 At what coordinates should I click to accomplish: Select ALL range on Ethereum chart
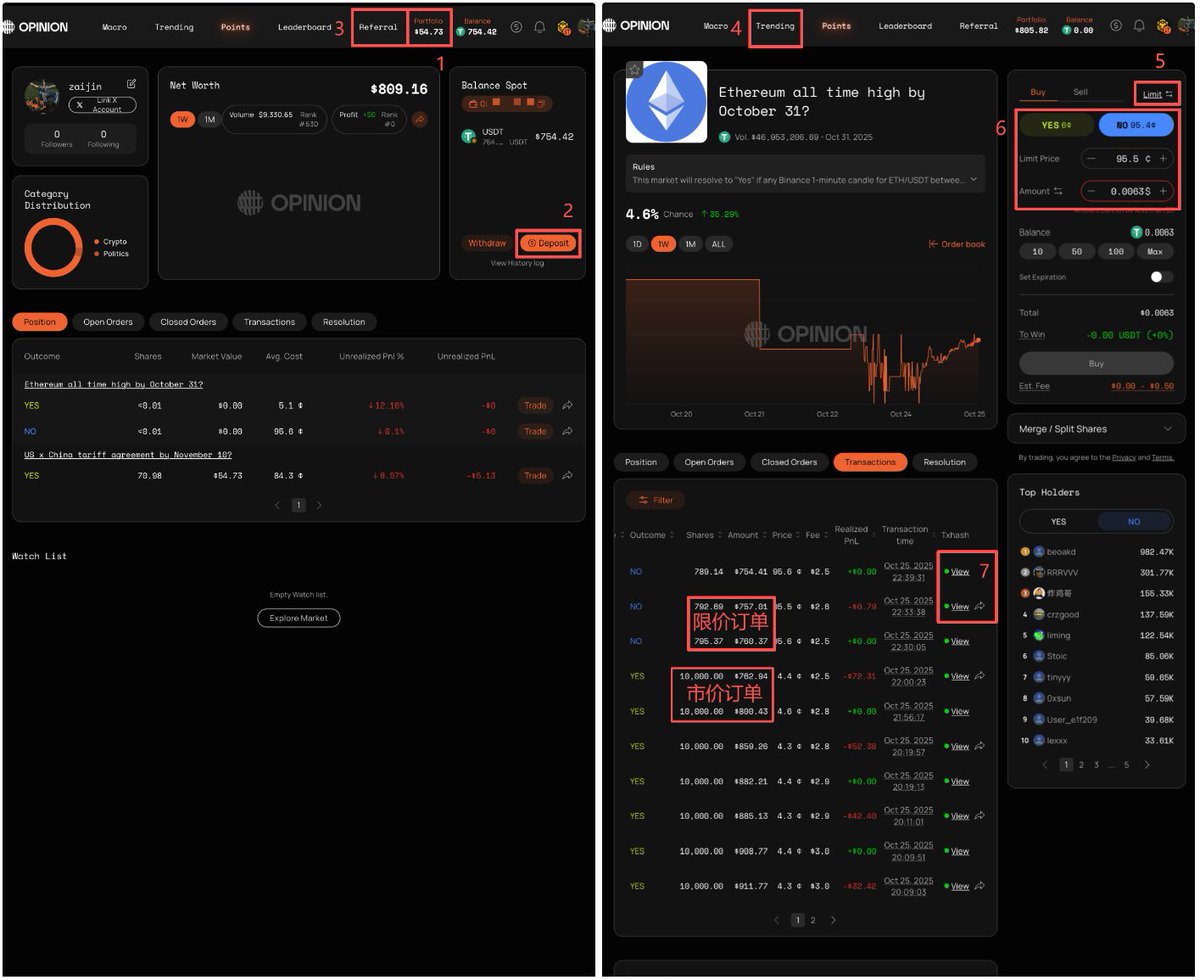pyautogui.click(x=718, y=244)
